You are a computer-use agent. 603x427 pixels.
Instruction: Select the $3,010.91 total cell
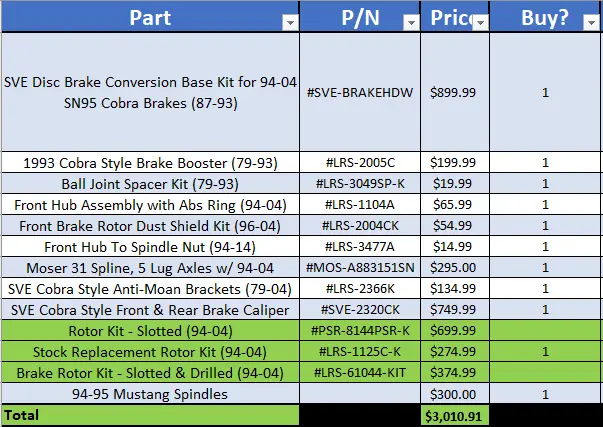[x=455, y=415]
